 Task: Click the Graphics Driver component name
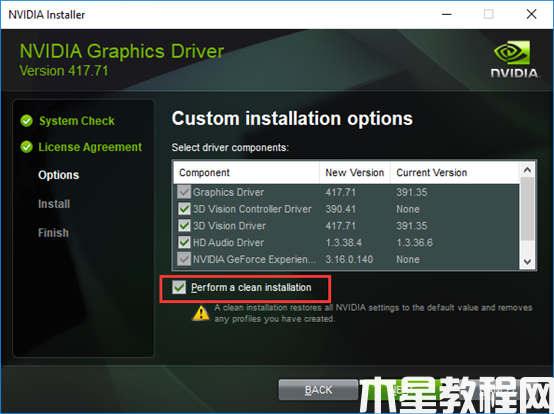pos(228,192)
